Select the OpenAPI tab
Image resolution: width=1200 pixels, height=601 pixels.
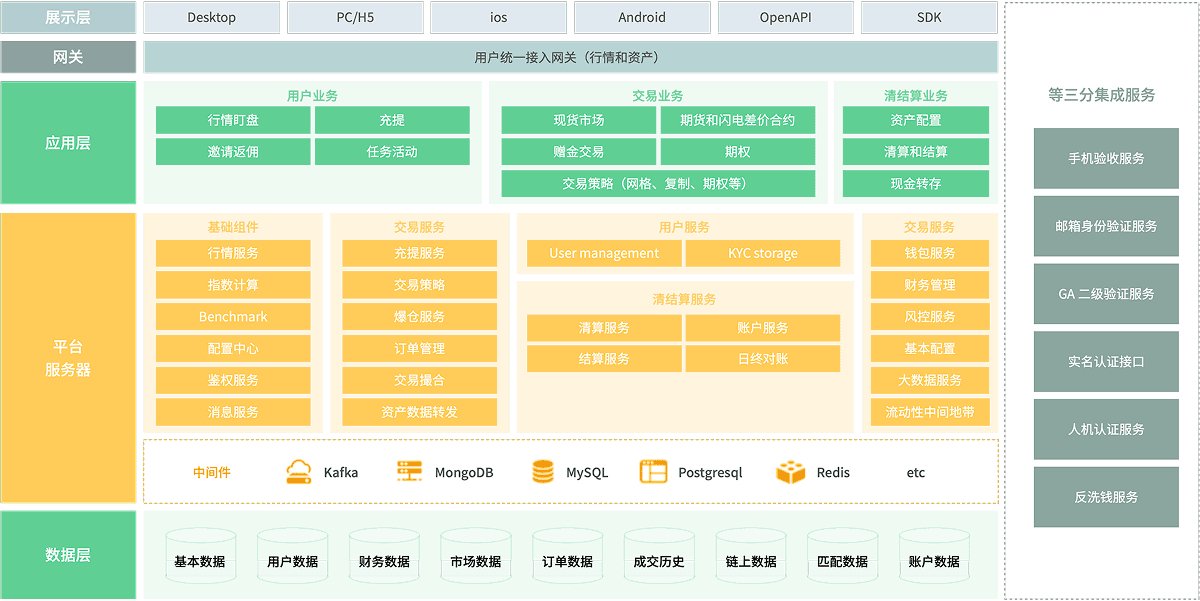[785, 17]
